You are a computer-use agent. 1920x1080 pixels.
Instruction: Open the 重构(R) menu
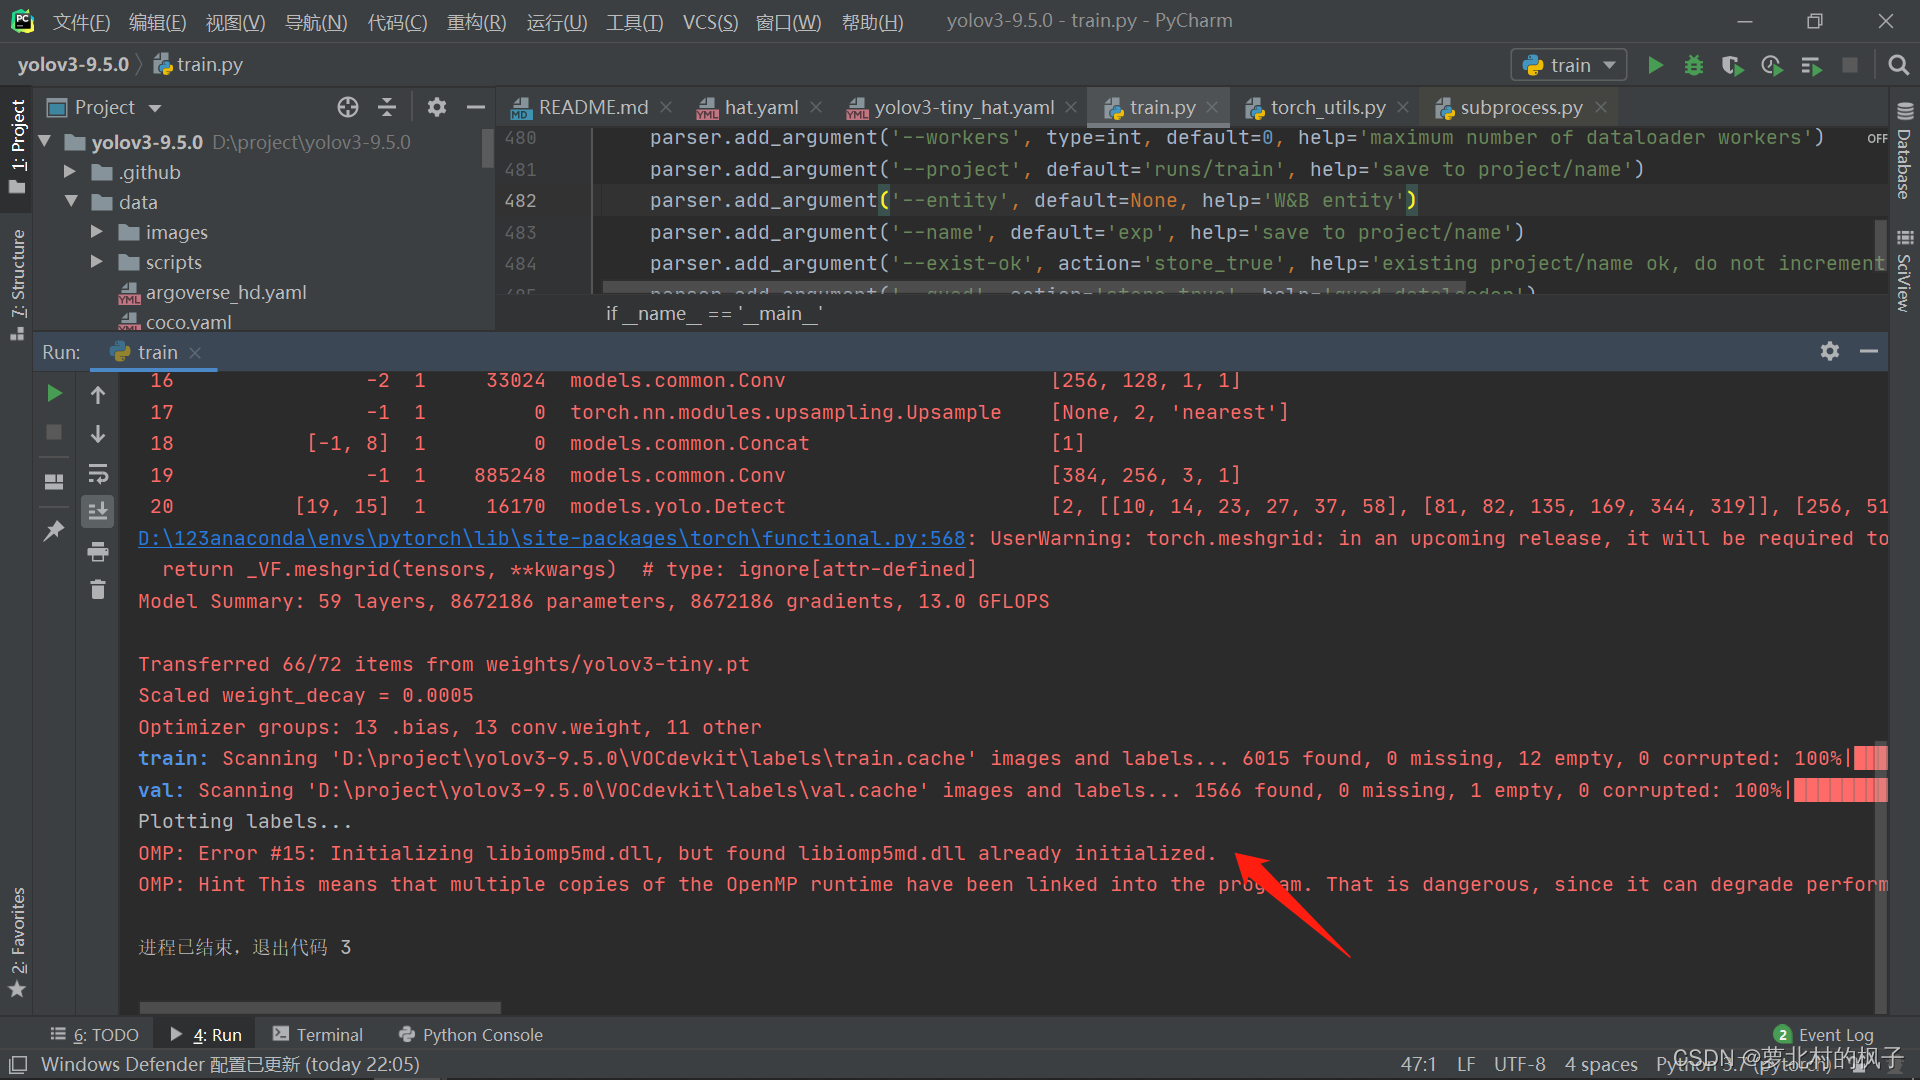coord(476,21)
